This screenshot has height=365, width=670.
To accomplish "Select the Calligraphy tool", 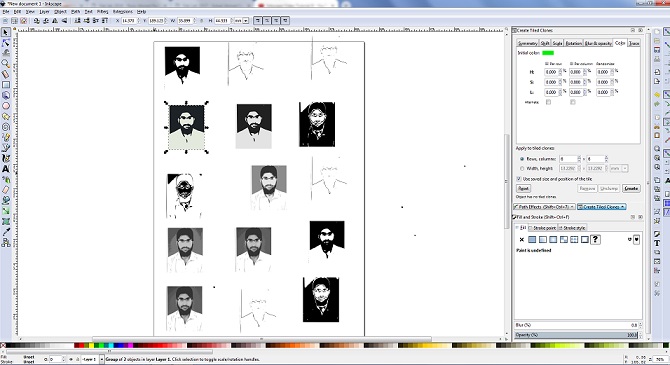I will click(6, 158).
